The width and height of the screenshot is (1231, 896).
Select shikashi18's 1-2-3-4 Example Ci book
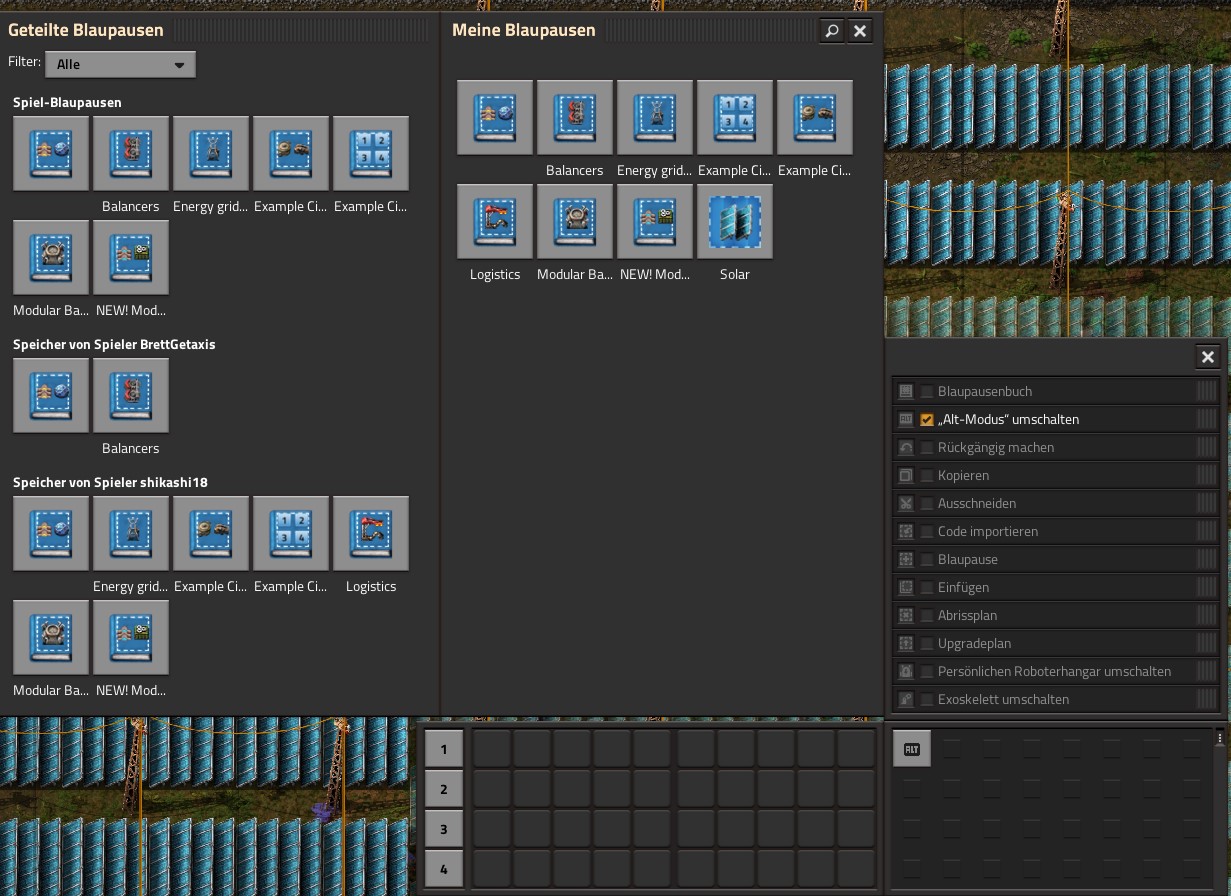(x=291, y=533)
